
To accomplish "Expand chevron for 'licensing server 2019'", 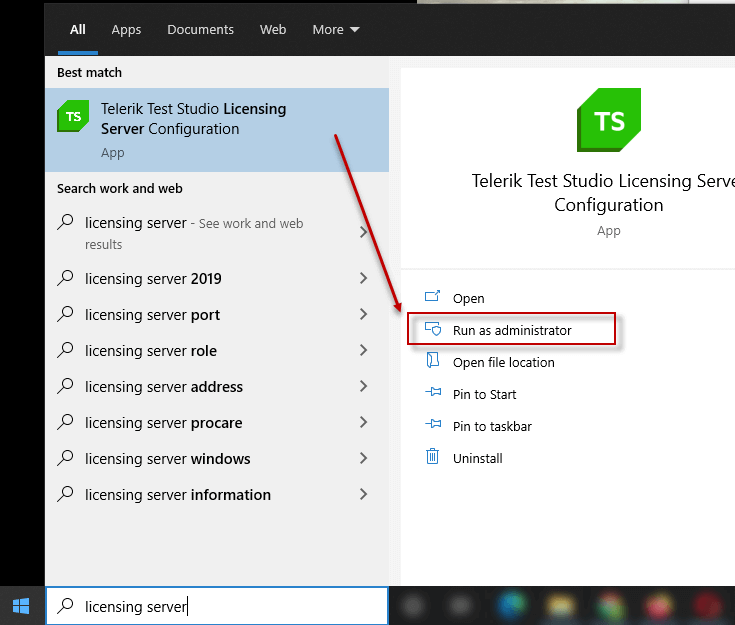I will (363, 278).
